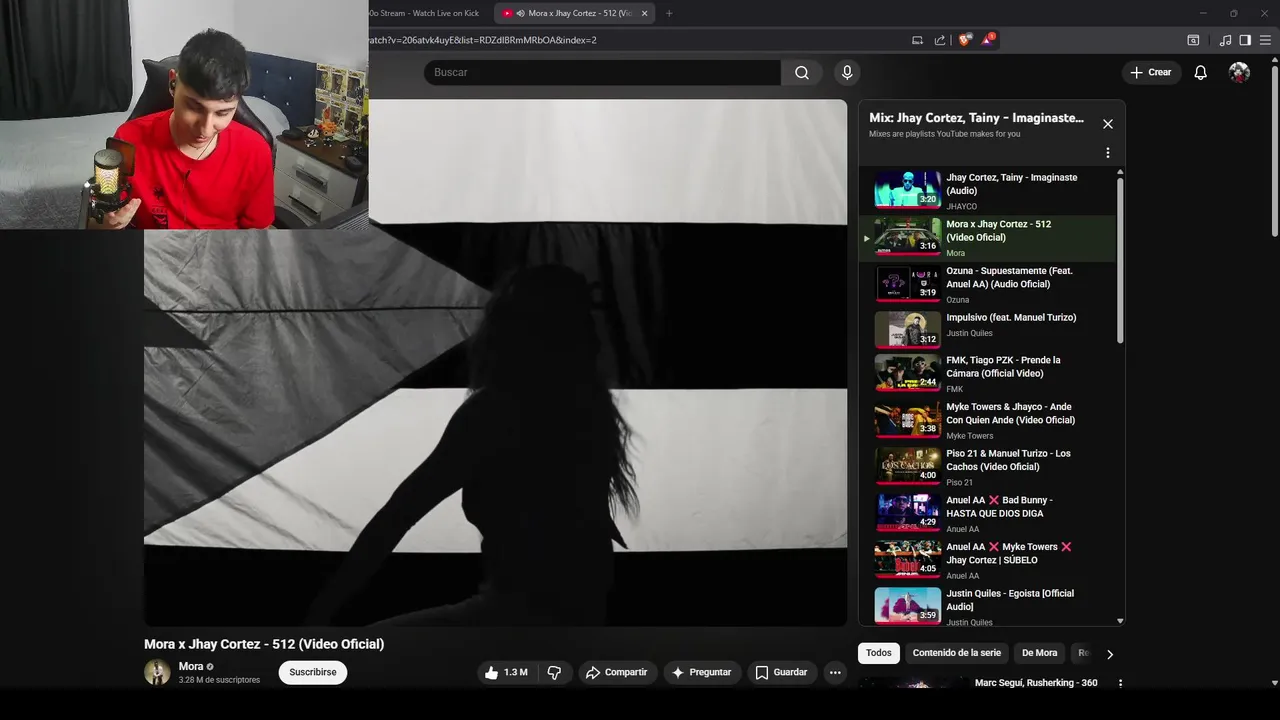The width and height of the screenshot is (1280, 720).
Task: Save video with Guardar
Action: pyautogui.click(x=781, y=672)
